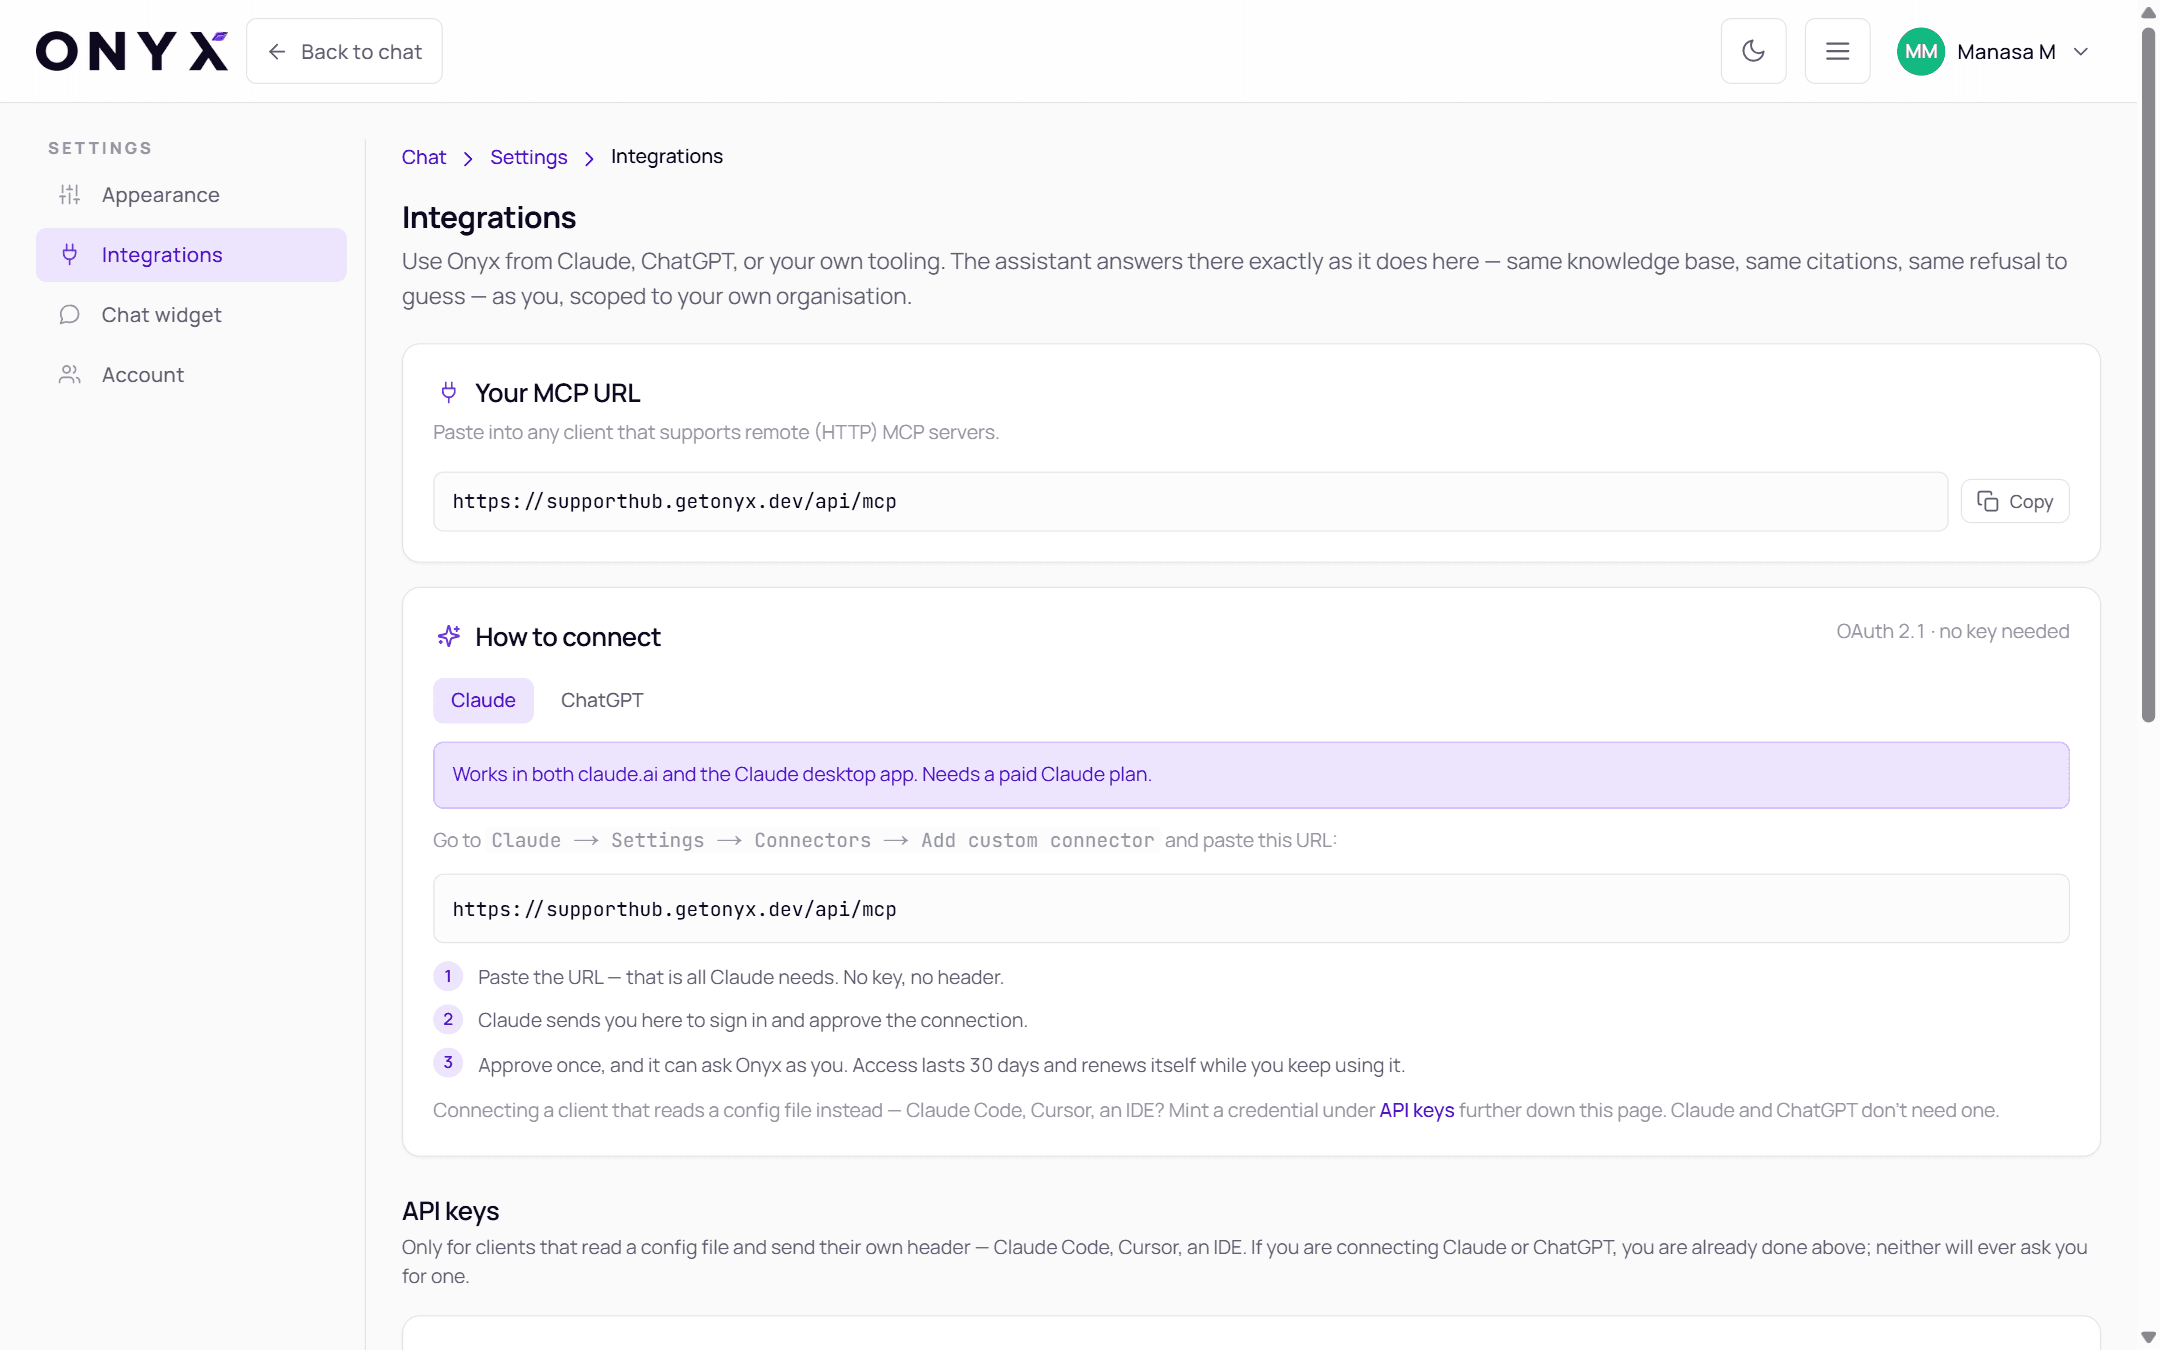Click the Integrations page title
Viewport: 2160px width, 1350px height.
(x=489, y=217)
